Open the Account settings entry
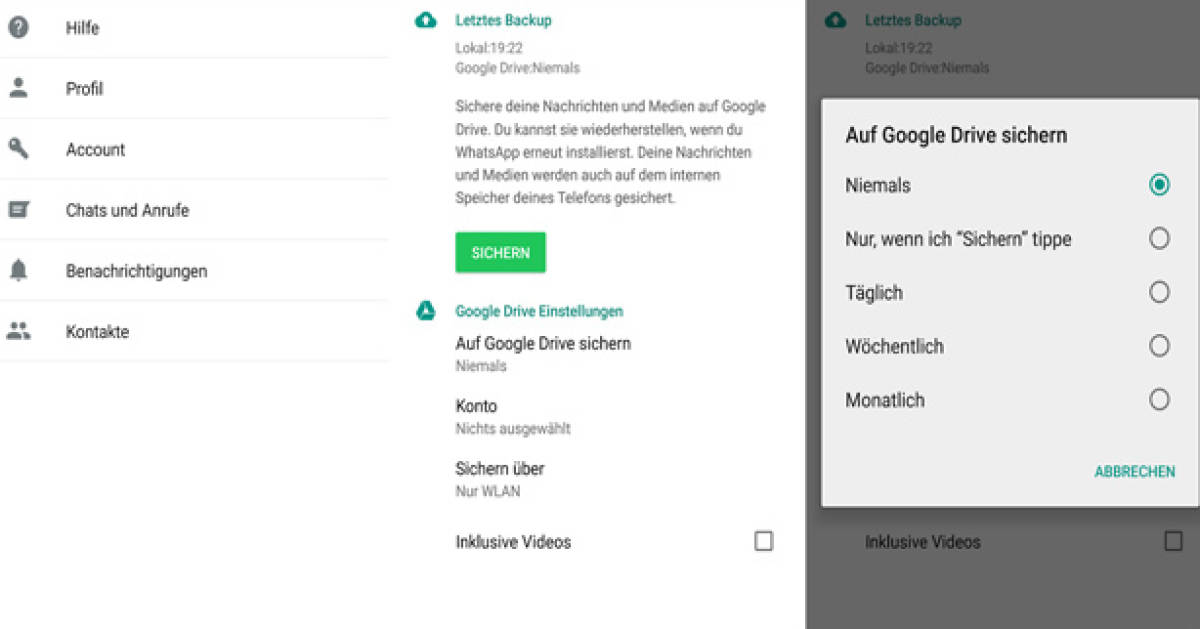 [x=194, y=149]
